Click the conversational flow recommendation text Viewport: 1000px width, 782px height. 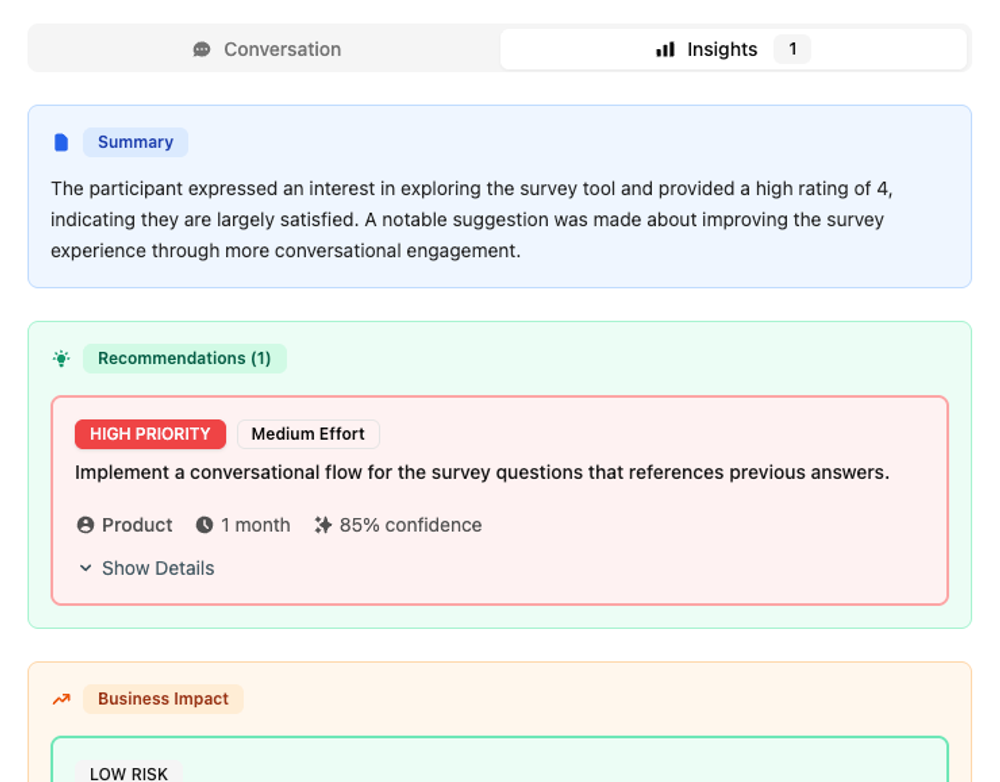tap(482, 472)
